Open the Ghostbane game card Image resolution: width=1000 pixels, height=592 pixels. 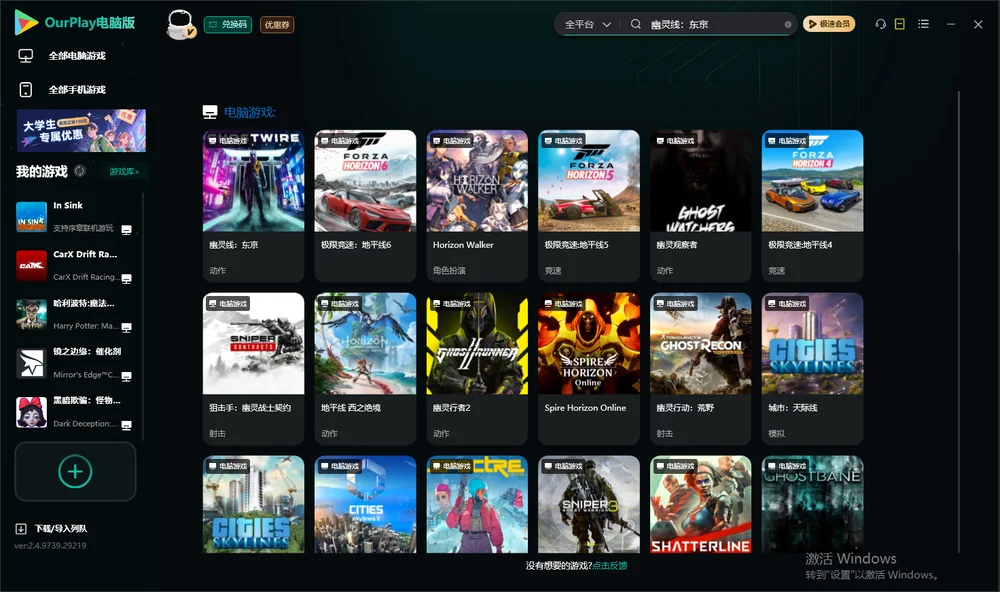point(812,504)
